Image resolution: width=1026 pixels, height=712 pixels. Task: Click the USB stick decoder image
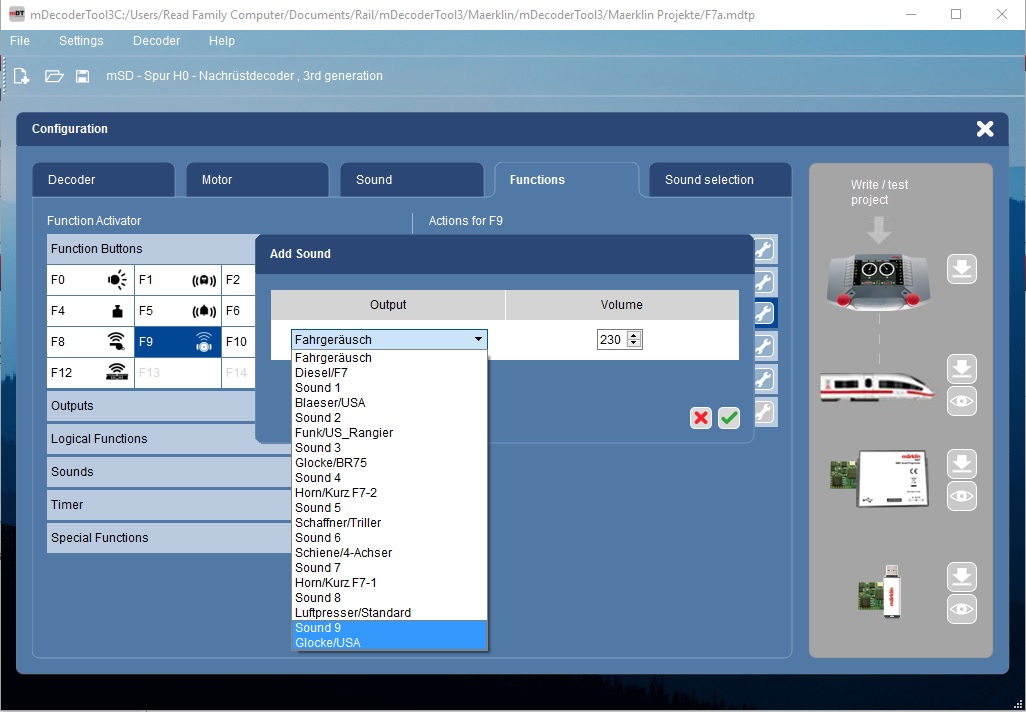pyautogui.click(x=880, y=592)
